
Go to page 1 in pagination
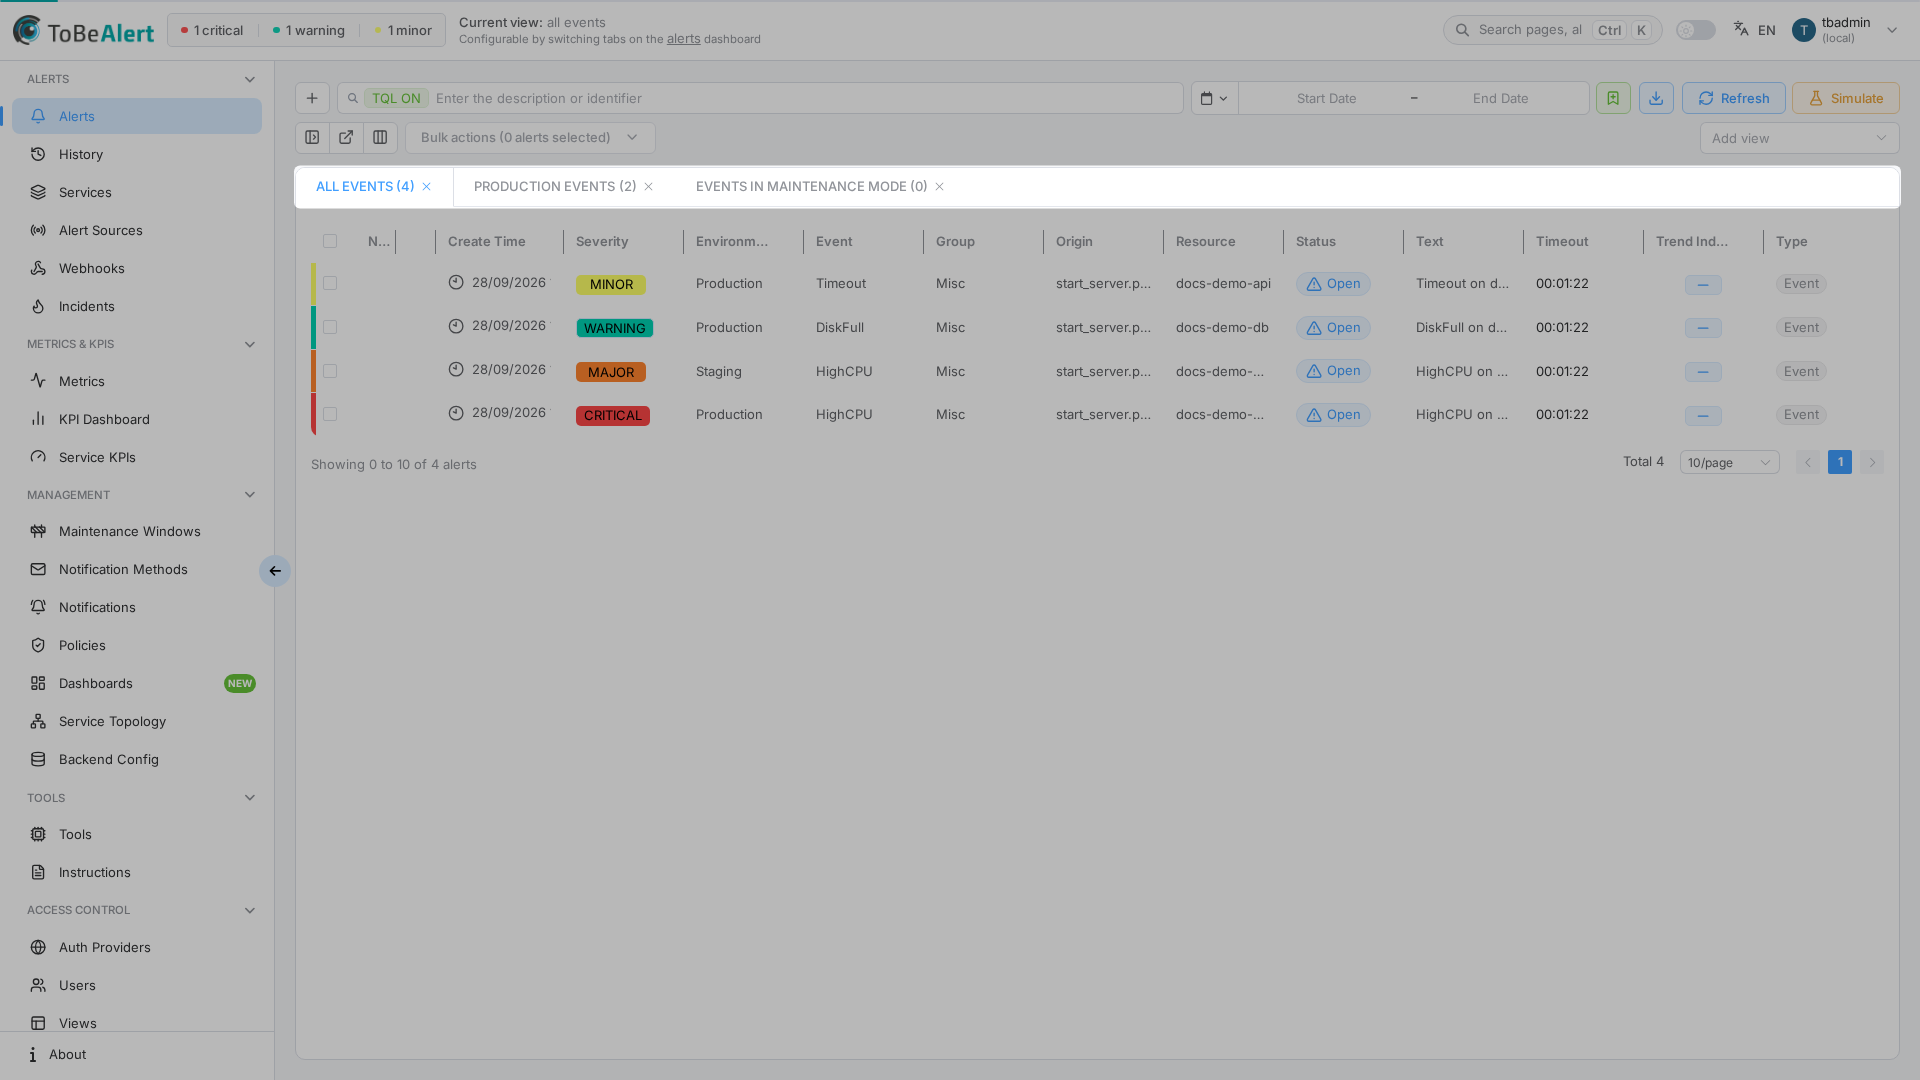pos(1840,462)
